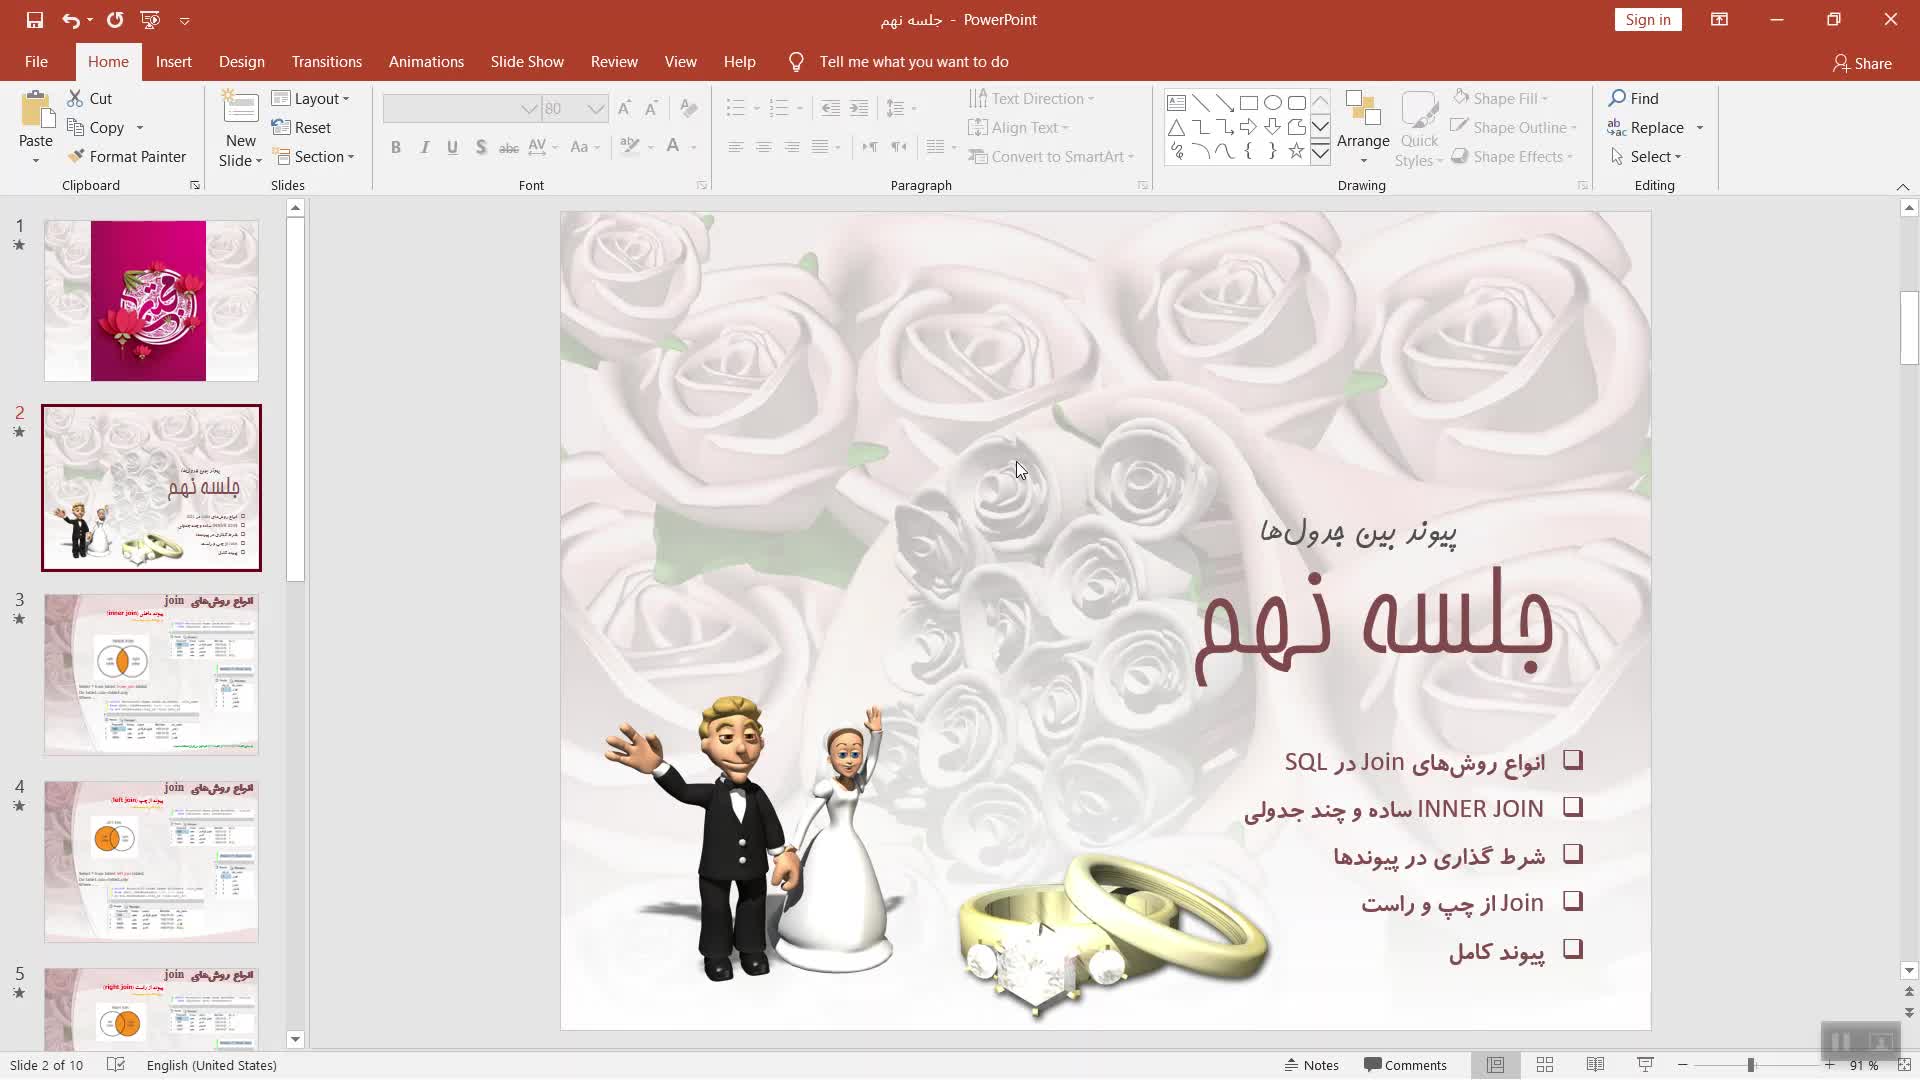Click the New Slide icon
Image resolution: width=1920 pixels, height=1080 pixels.
(240, 108)
